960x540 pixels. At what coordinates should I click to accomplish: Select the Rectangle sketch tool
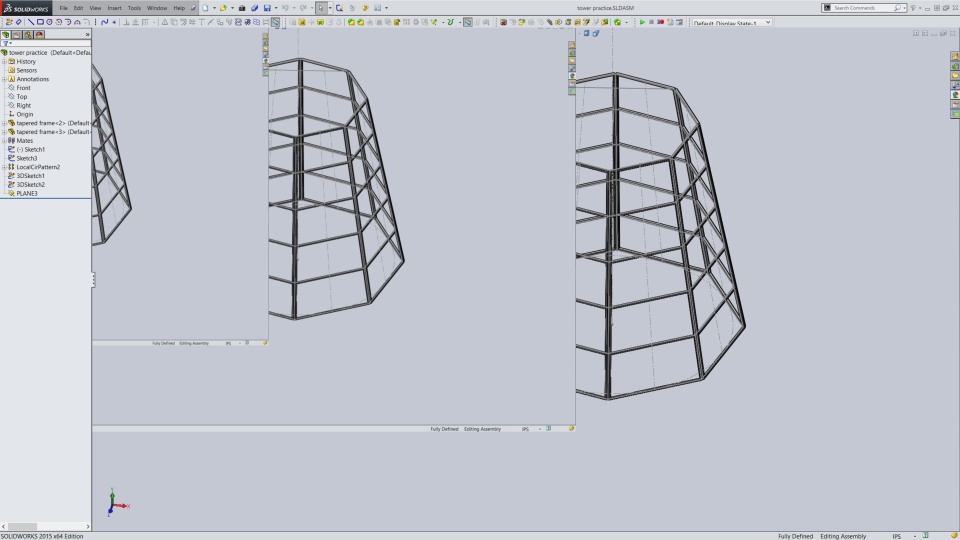pyautogui.click(x=40, y=22)
